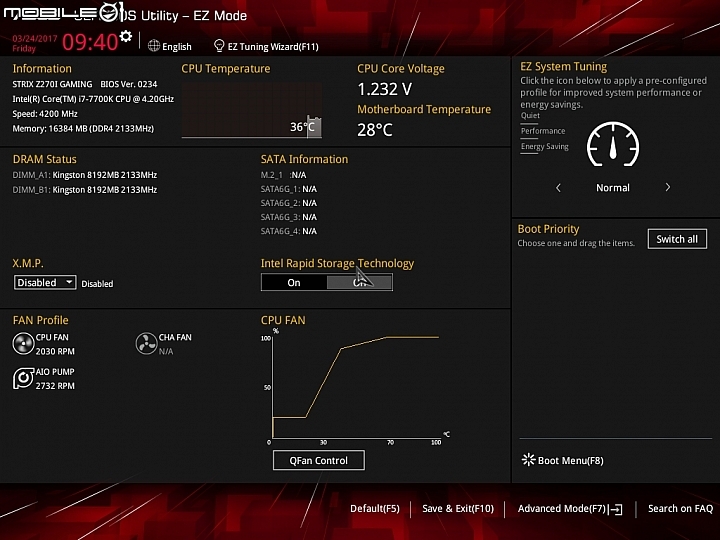The height and width of the screenshot is (540, 720).
Task: Click the CPU FAN curve chart
Action: point(355,386)
